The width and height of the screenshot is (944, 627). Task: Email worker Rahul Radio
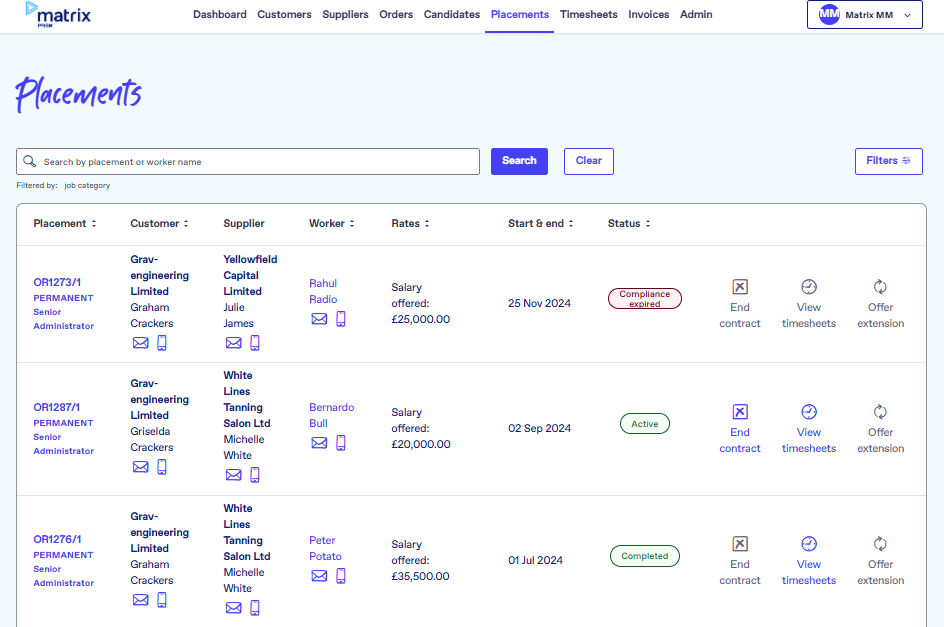319,319
